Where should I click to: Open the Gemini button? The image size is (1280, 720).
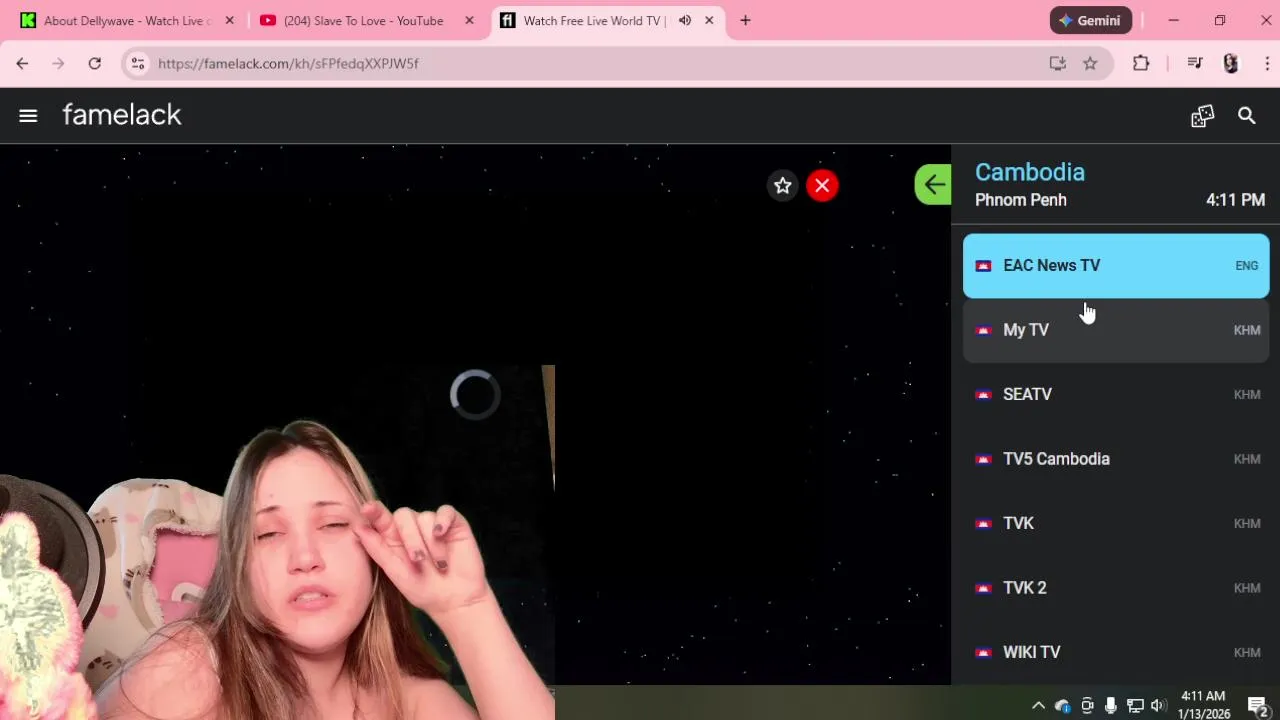click(x=1091, y=20)
